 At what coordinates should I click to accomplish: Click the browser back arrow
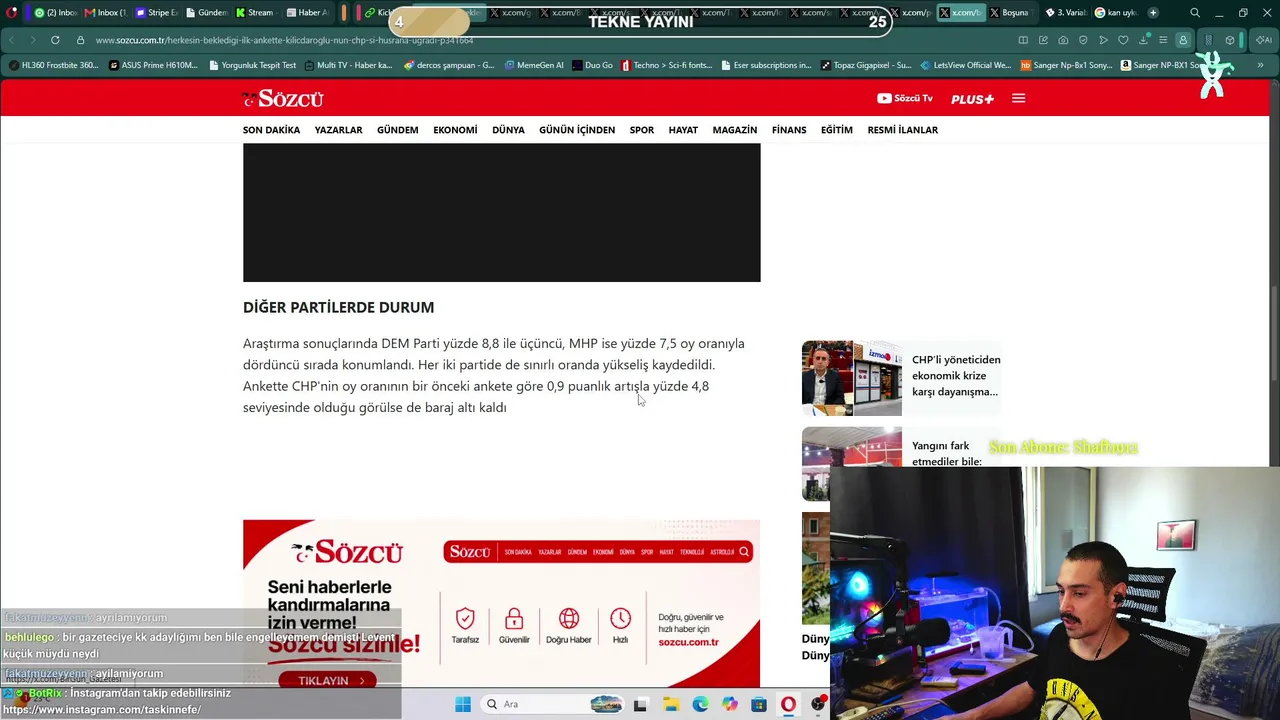pyautogui.click(x=12, y=40)
